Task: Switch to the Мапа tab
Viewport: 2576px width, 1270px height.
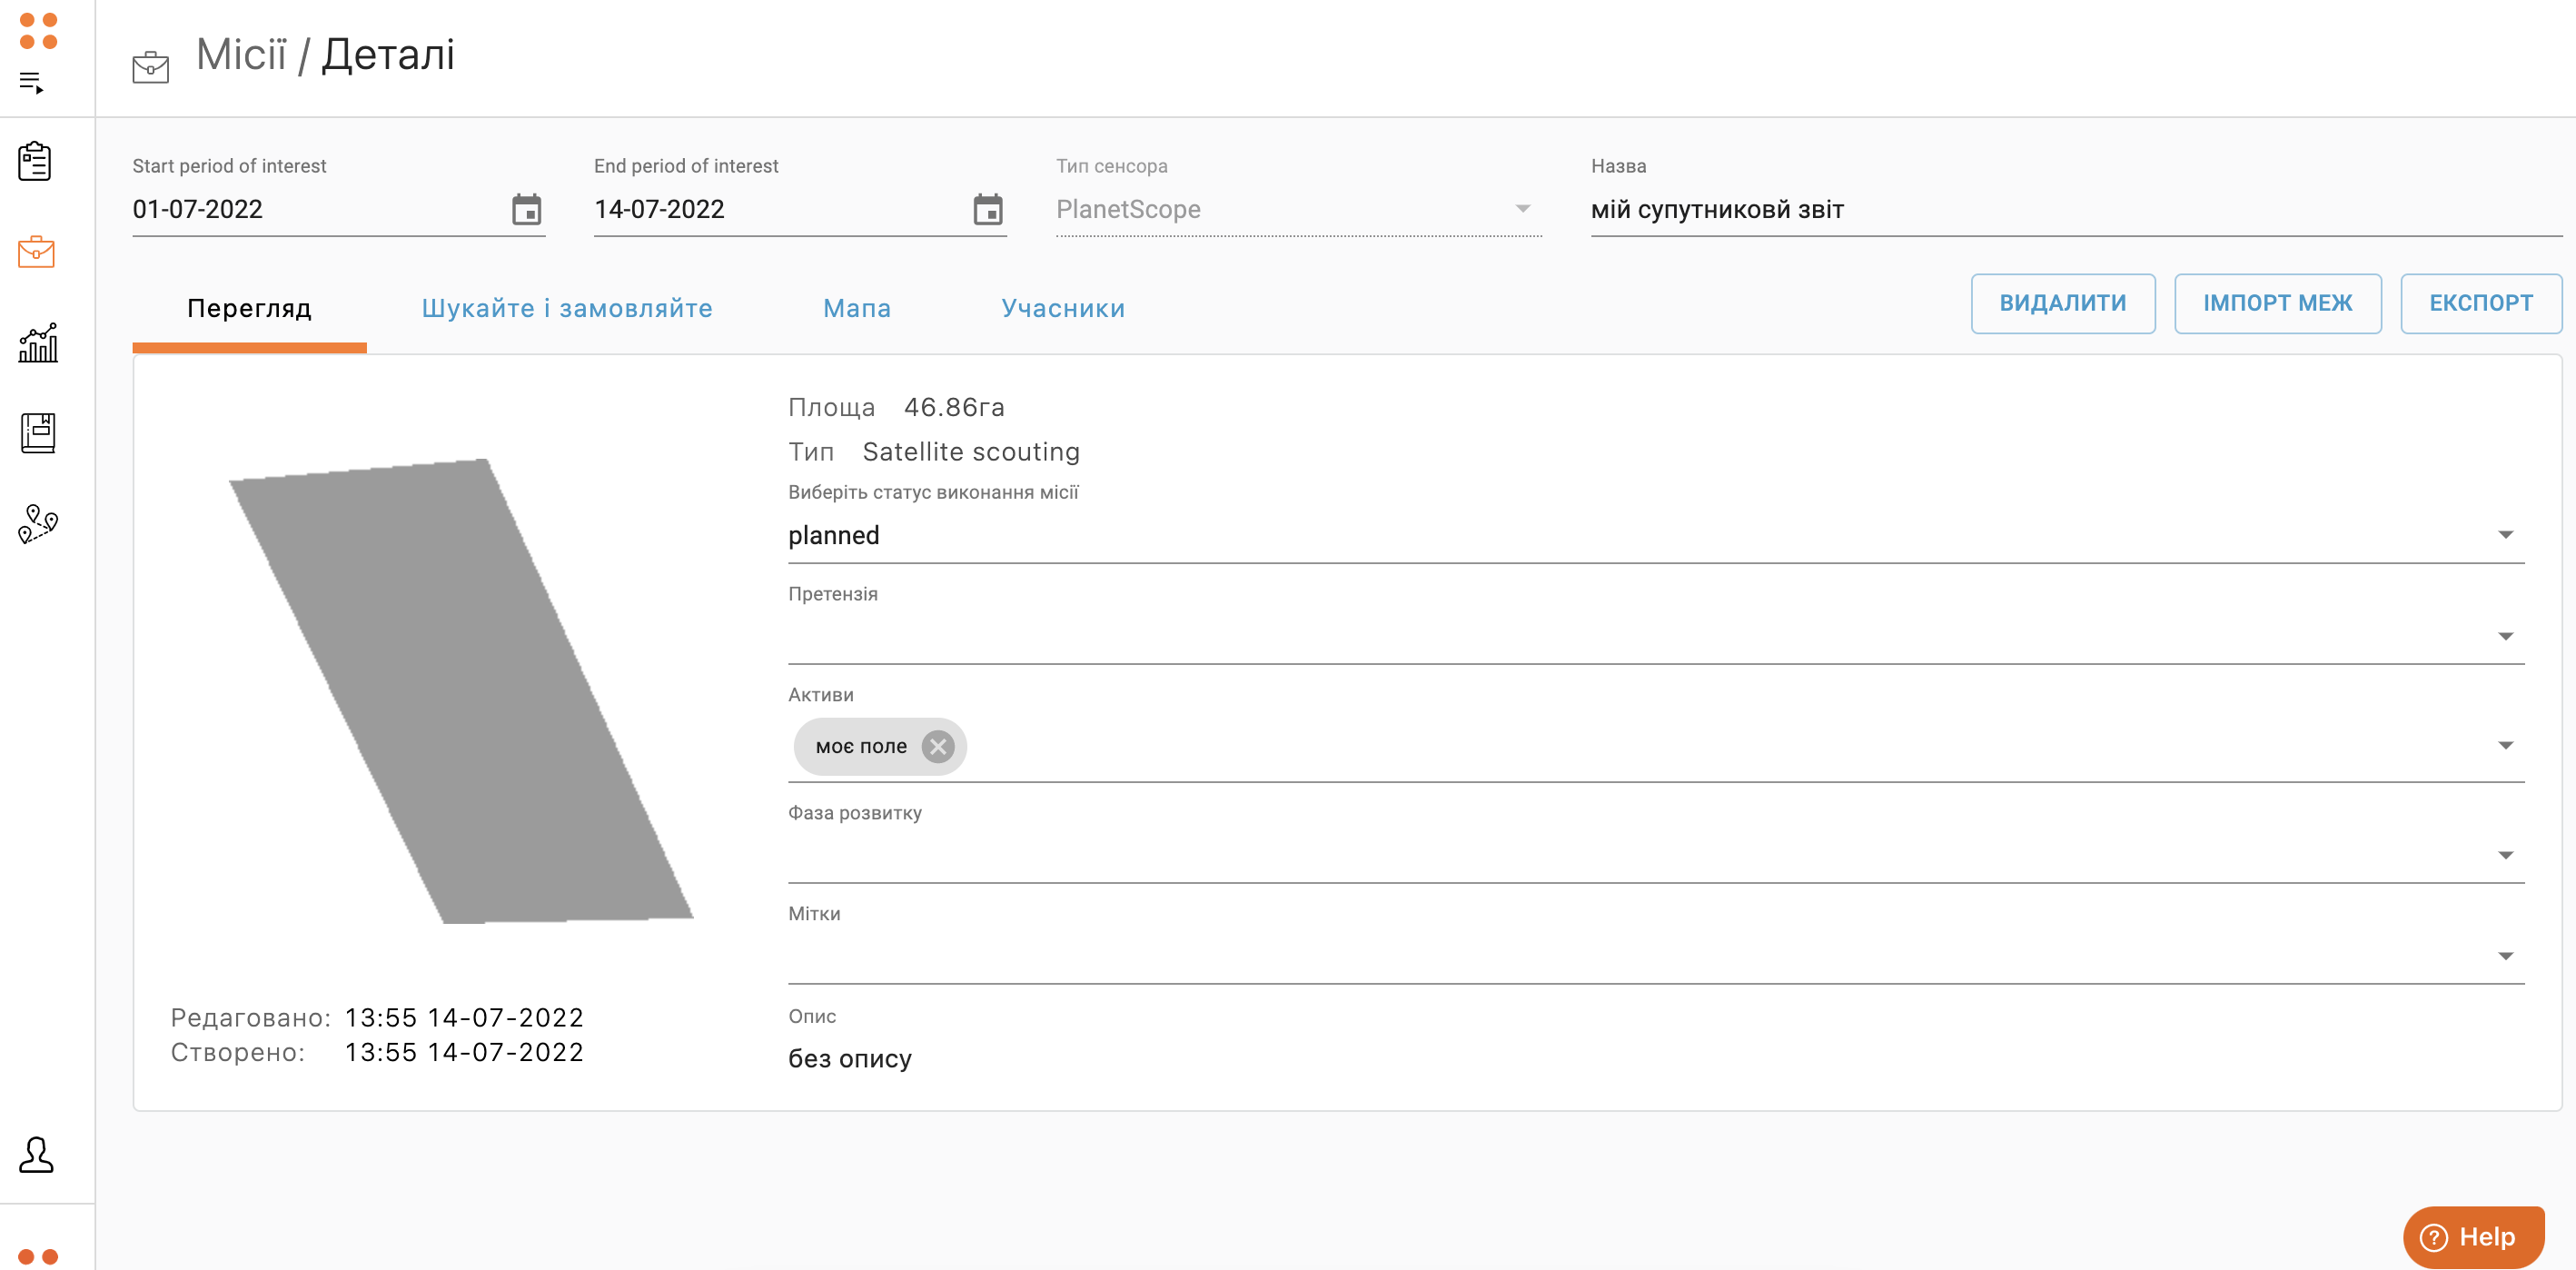Action: click(856, 308)
